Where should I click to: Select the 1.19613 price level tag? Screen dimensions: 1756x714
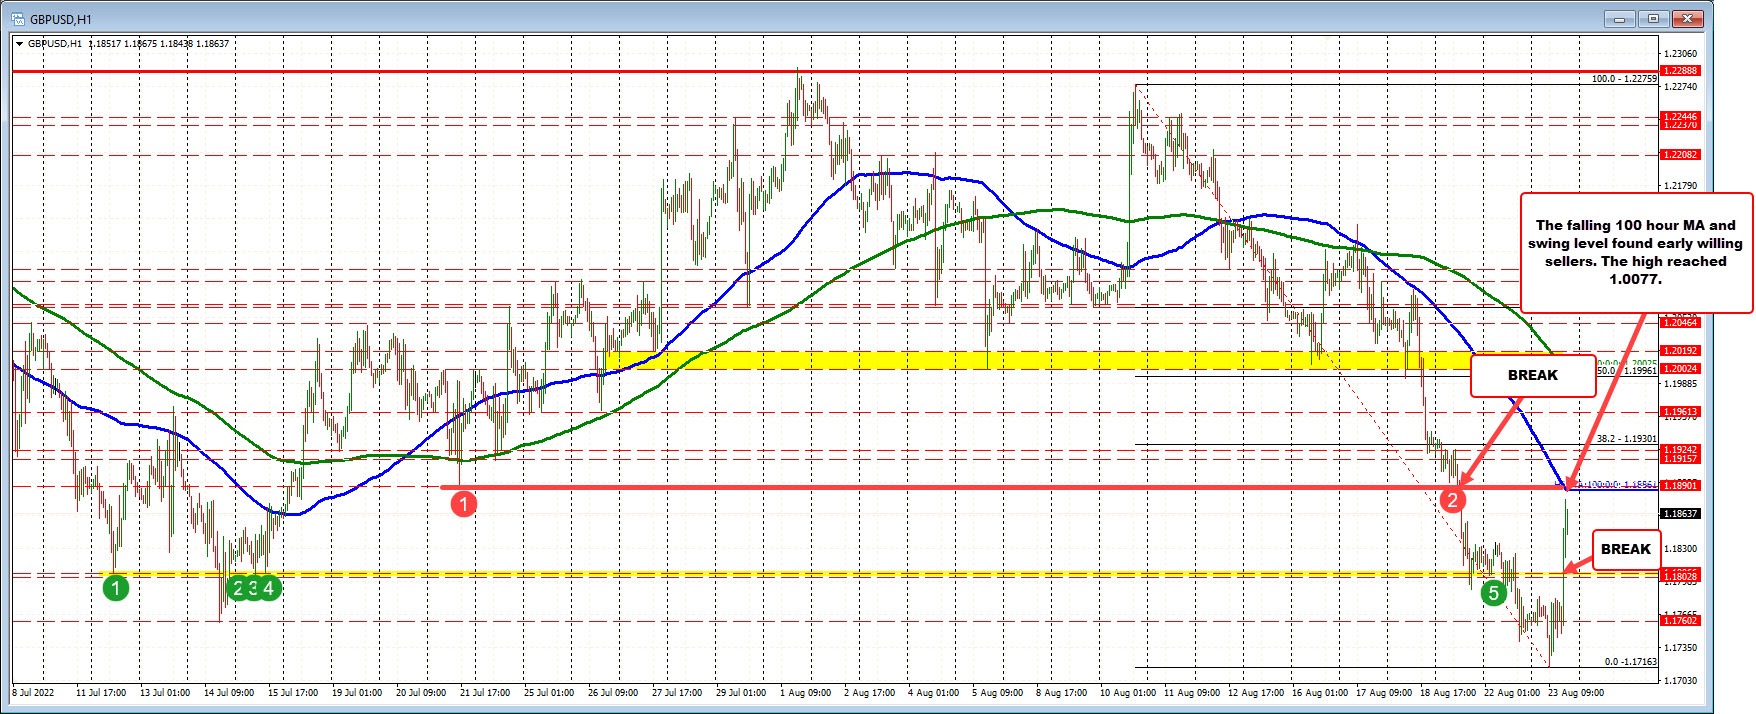1679,411
